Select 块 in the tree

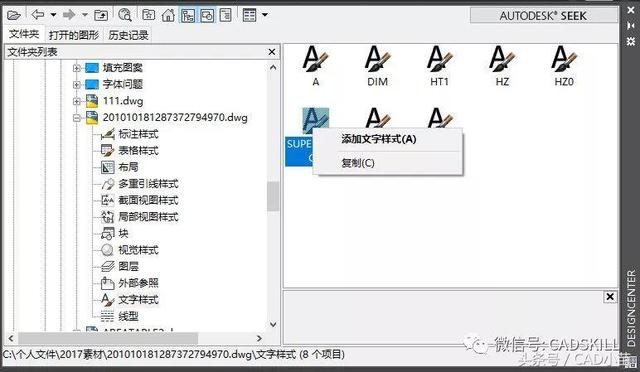click(x=123, y=234)
